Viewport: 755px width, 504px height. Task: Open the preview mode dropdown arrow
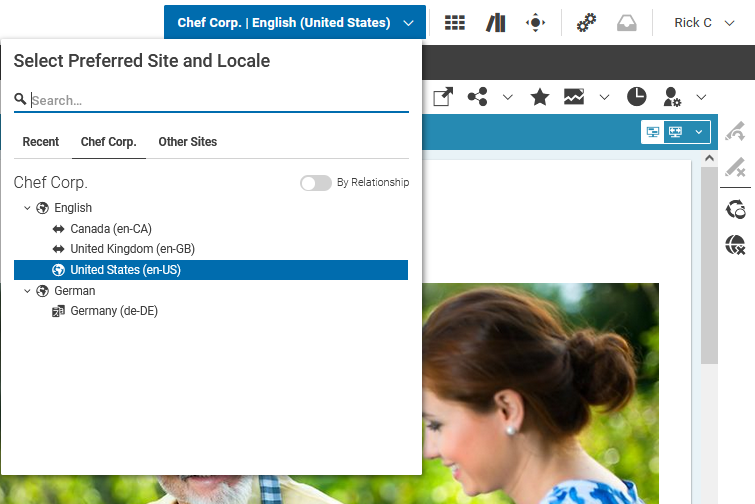point(699,132)
